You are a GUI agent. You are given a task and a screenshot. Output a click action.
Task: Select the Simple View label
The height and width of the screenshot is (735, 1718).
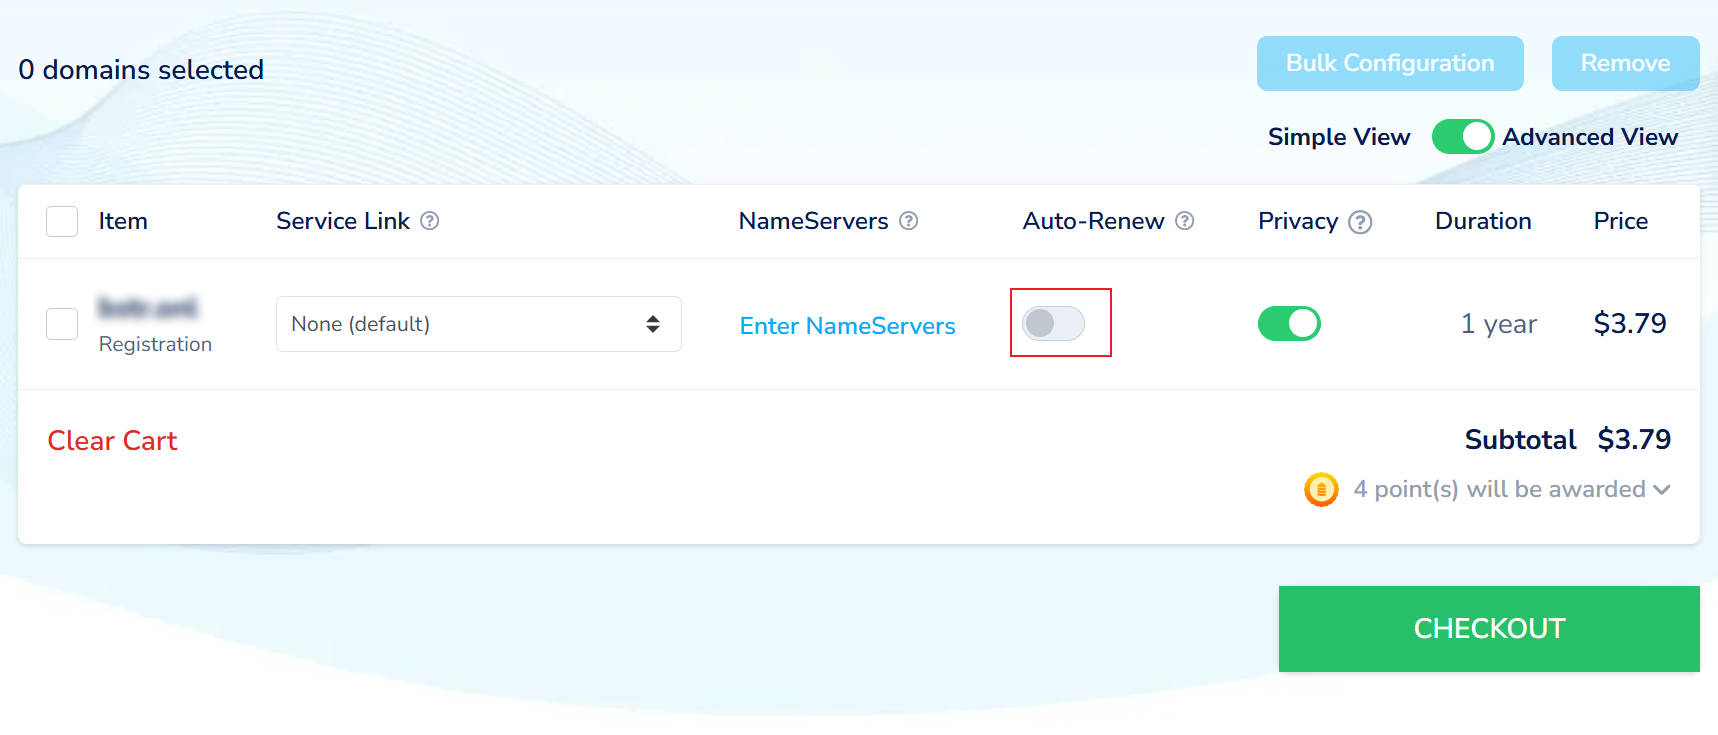click(x=1338, y=137)
